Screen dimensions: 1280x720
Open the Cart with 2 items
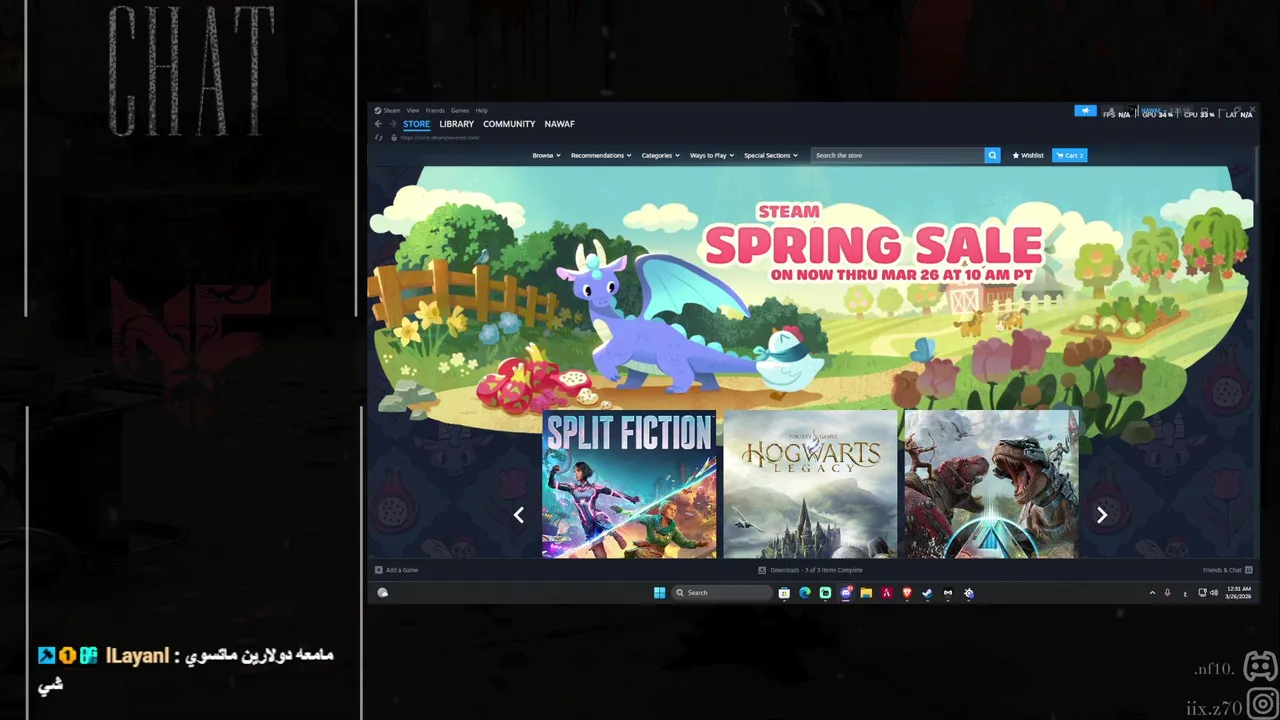pos(1070,155)
